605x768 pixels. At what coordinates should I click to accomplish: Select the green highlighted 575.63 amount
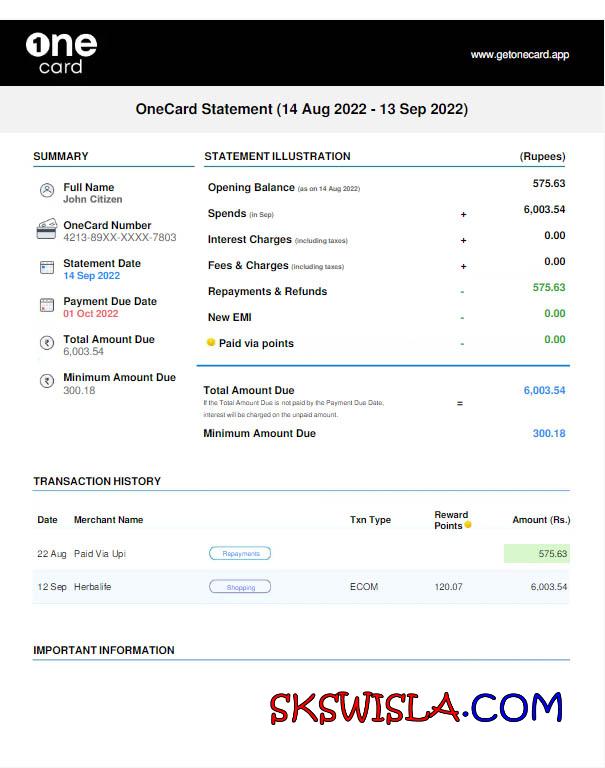coord(537,553)
